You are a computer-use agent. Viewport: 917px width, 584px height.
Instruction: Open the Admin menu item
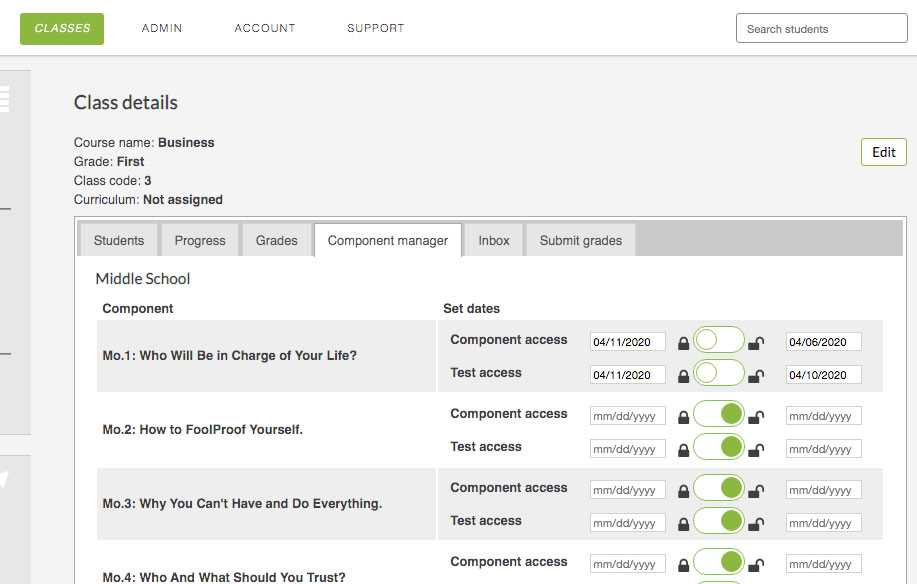coord(162,28)
